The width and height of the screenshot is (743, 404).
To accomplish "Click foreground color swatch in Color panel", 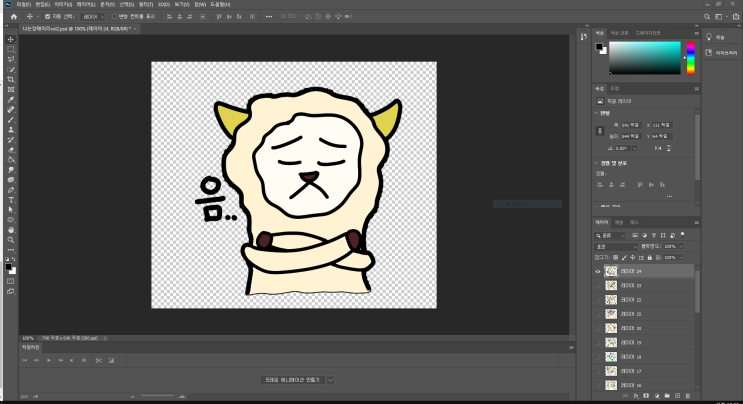I will 599,47.
